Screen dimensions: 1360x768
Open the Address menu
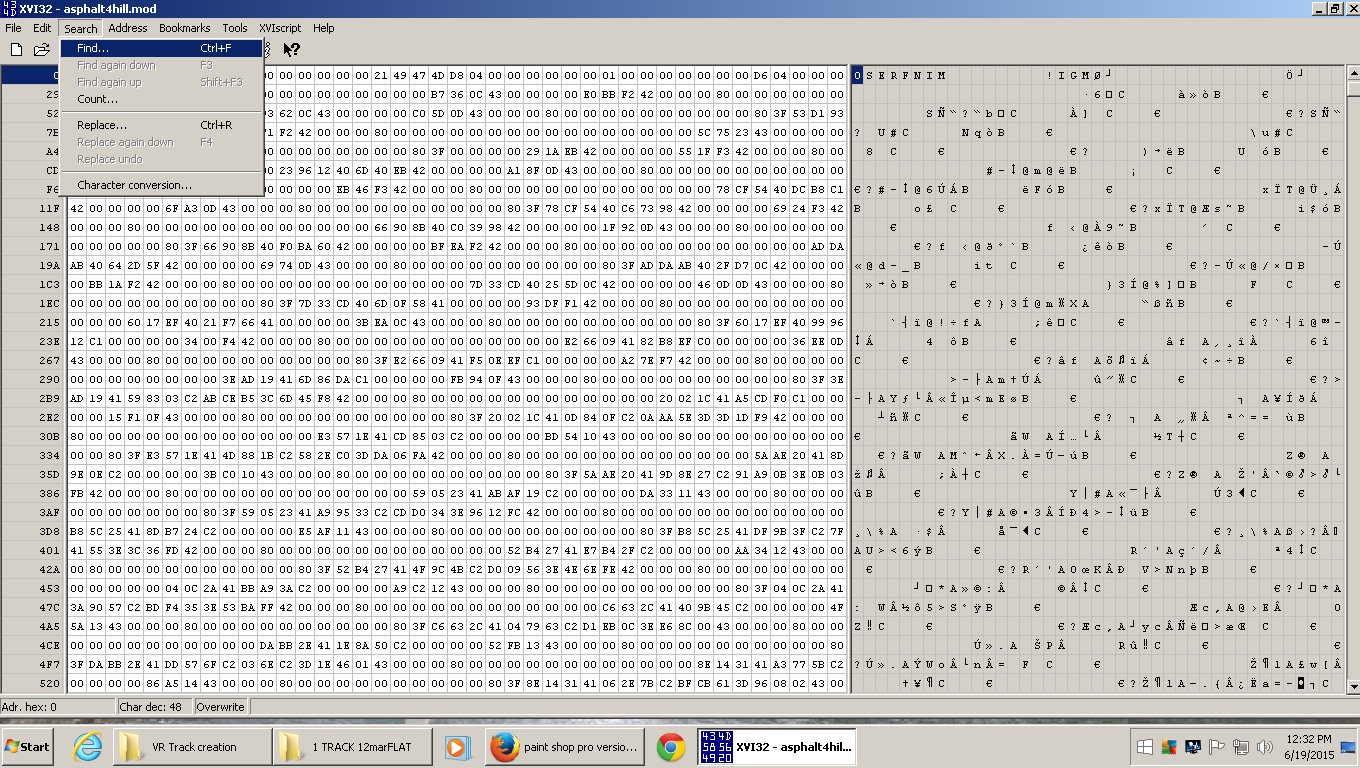pyautogui.click(x=128, y=28)
